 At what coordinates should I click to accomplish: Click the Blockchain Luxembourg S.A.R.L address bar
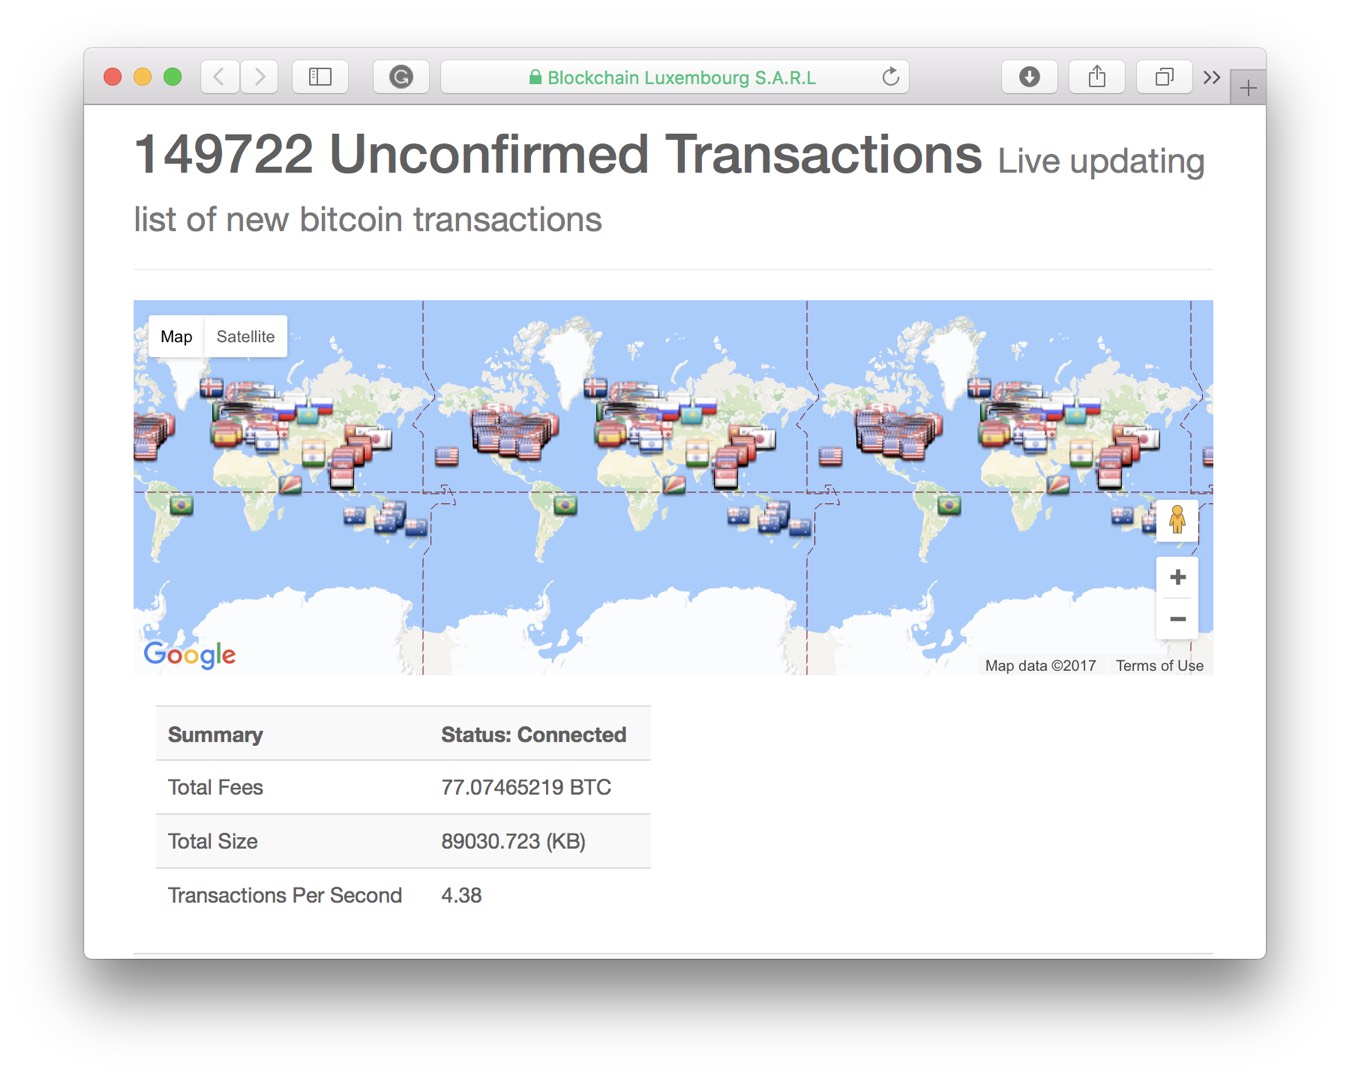pyautogui.click(x=675, y=77)
